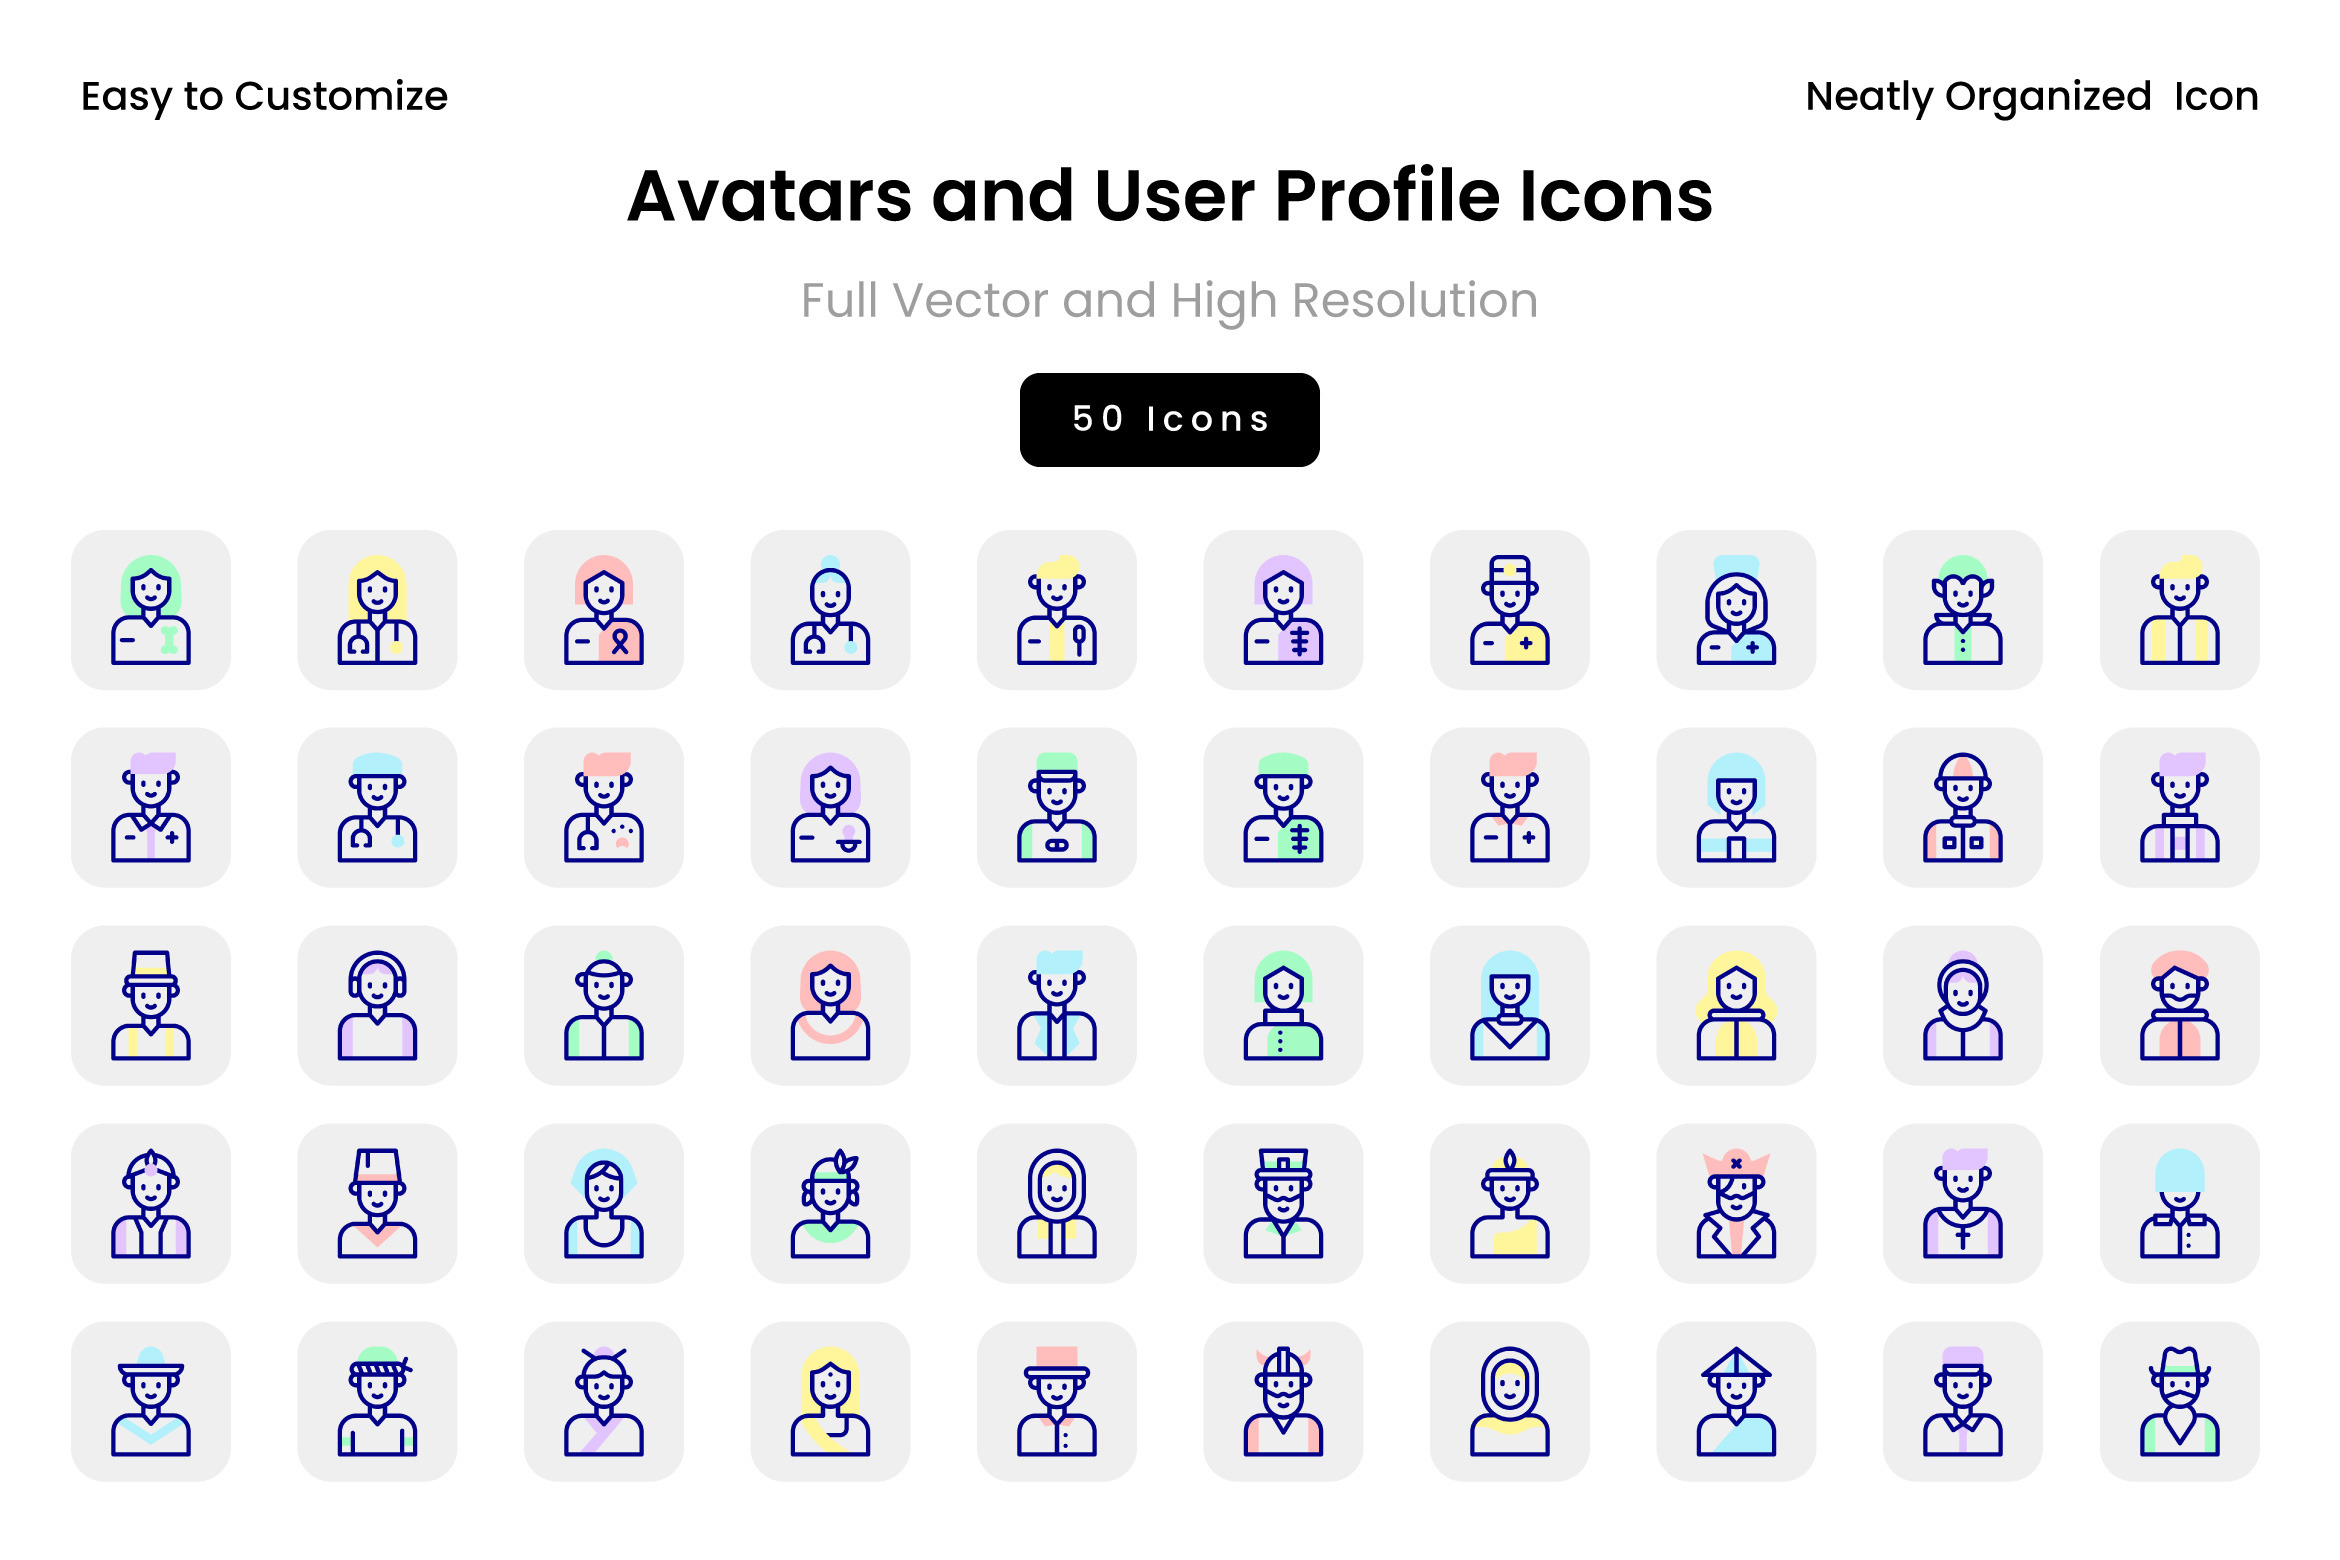Pick the avatar with conical straw hat
Image resolution: width=2340 pixels, height=1560 pixels.
(x=1736, y=1401)
